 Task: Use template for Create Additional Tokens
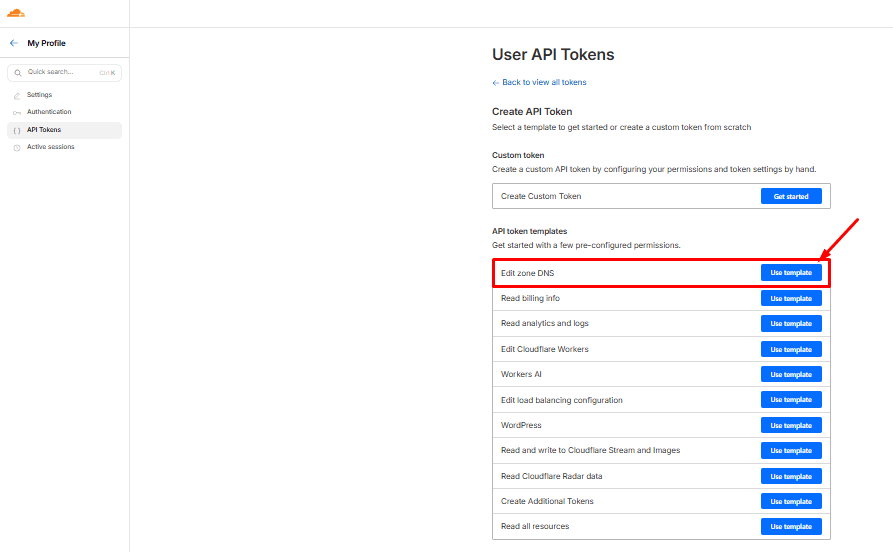(791, 501)
